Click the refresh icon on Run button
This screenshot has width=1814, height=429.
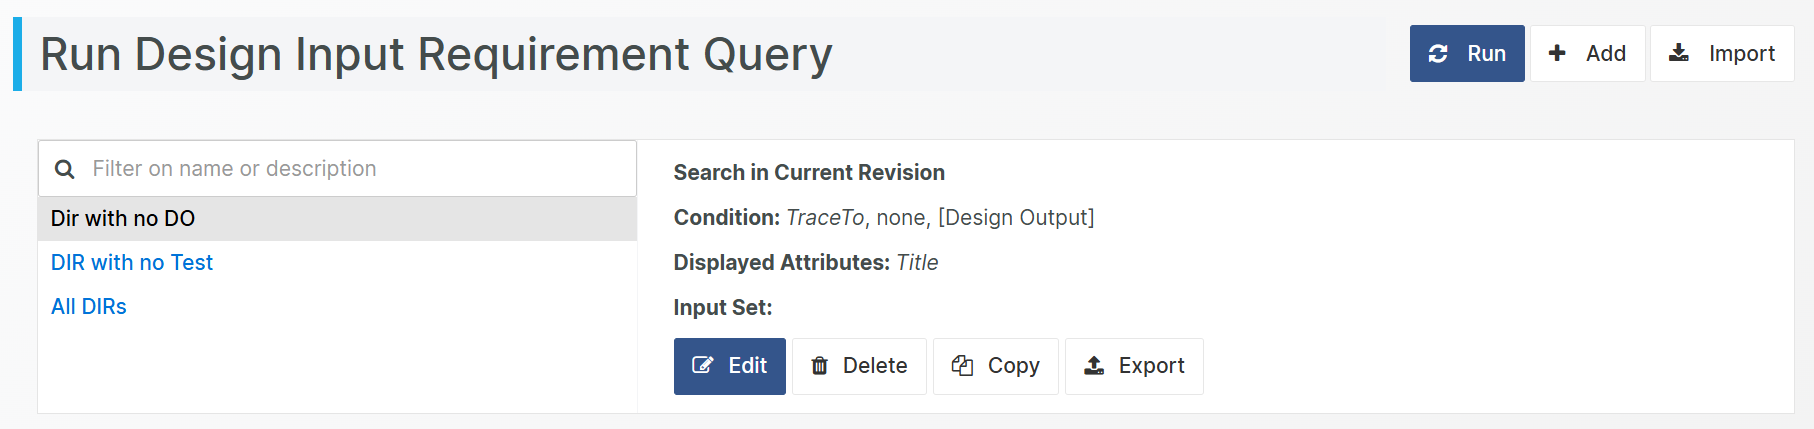point(1438,54)
